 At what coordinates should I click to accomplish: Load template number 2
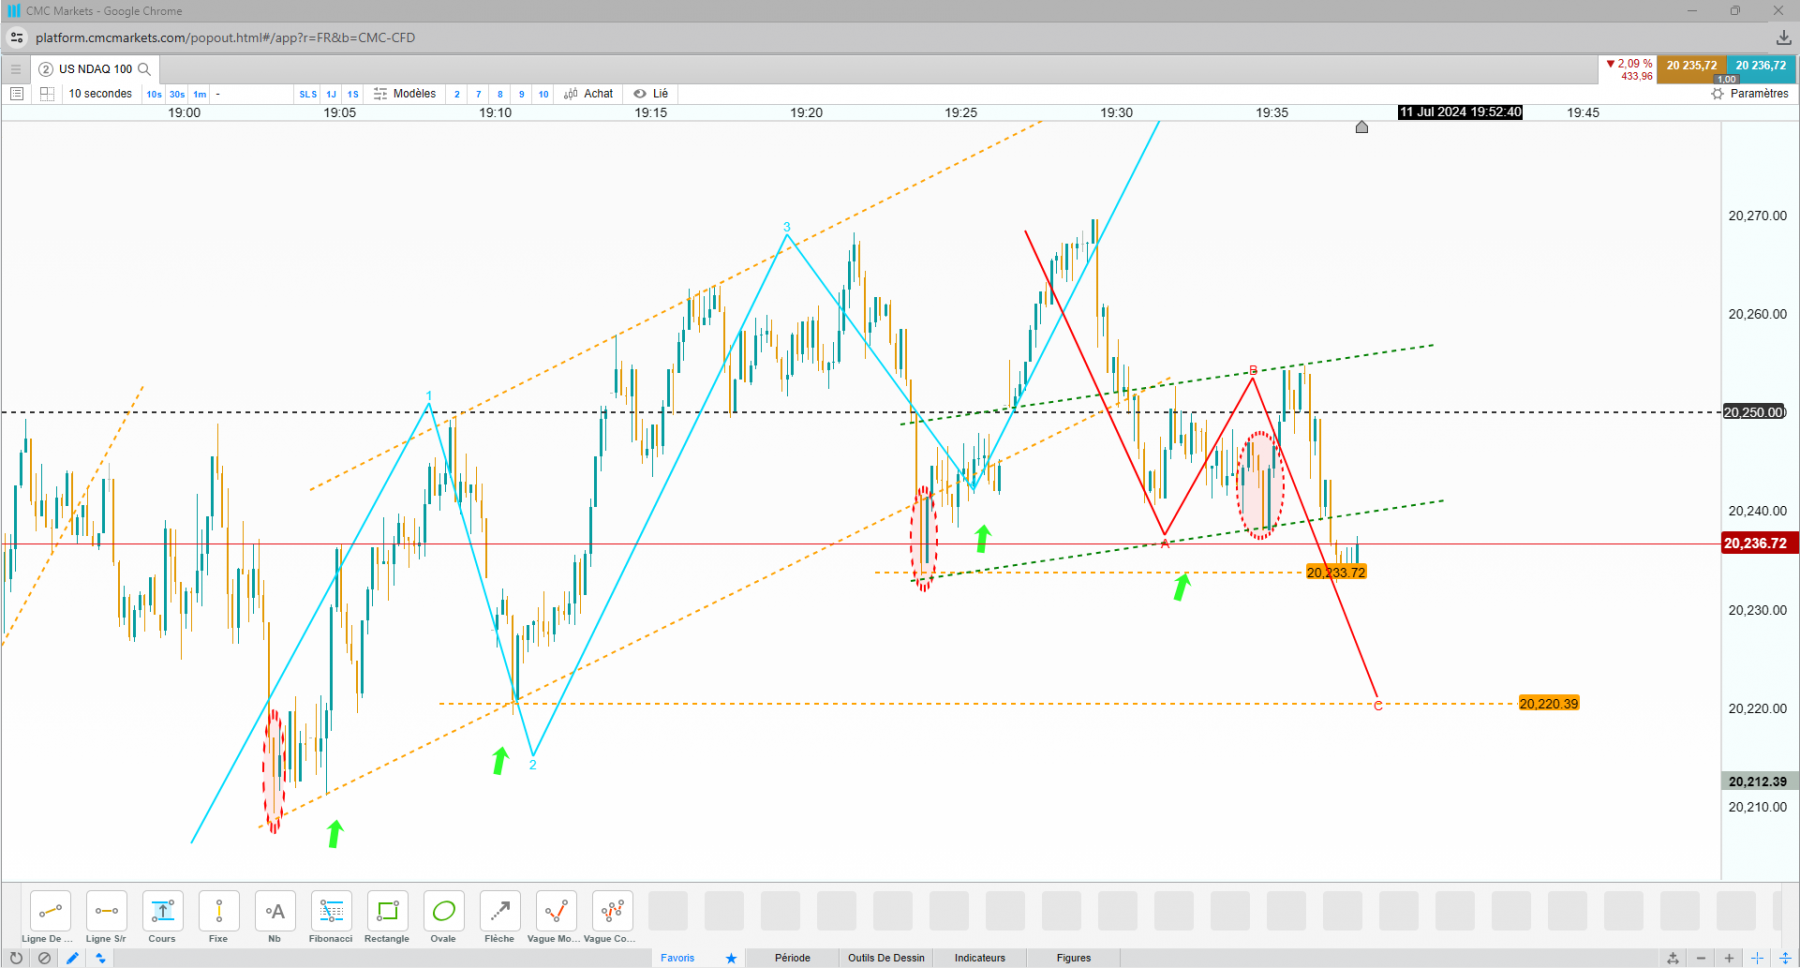point(457,94)
